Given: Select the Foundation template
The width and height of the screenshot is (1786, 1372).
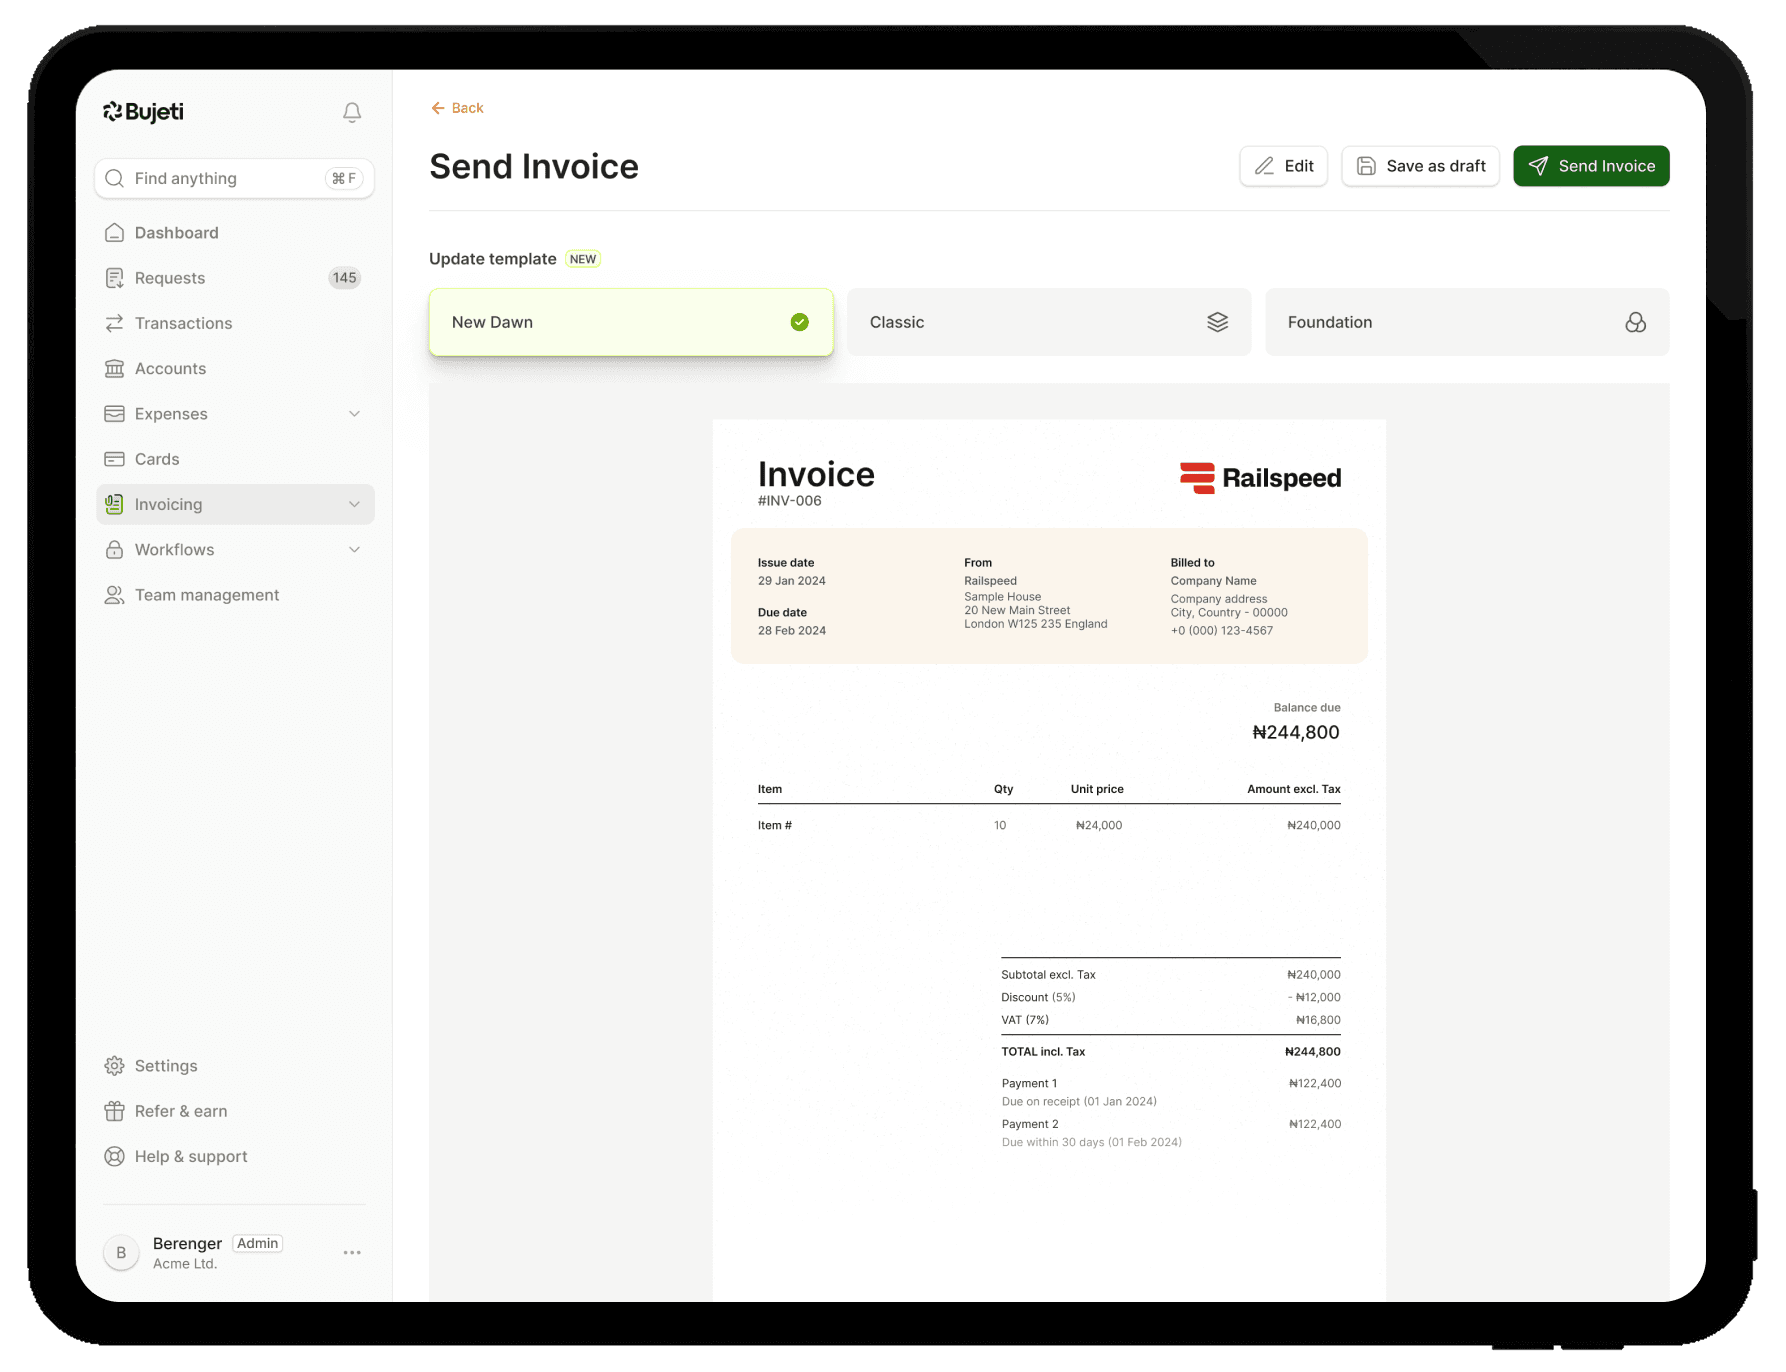Looking at the screenshot, I should (1467, 322).
